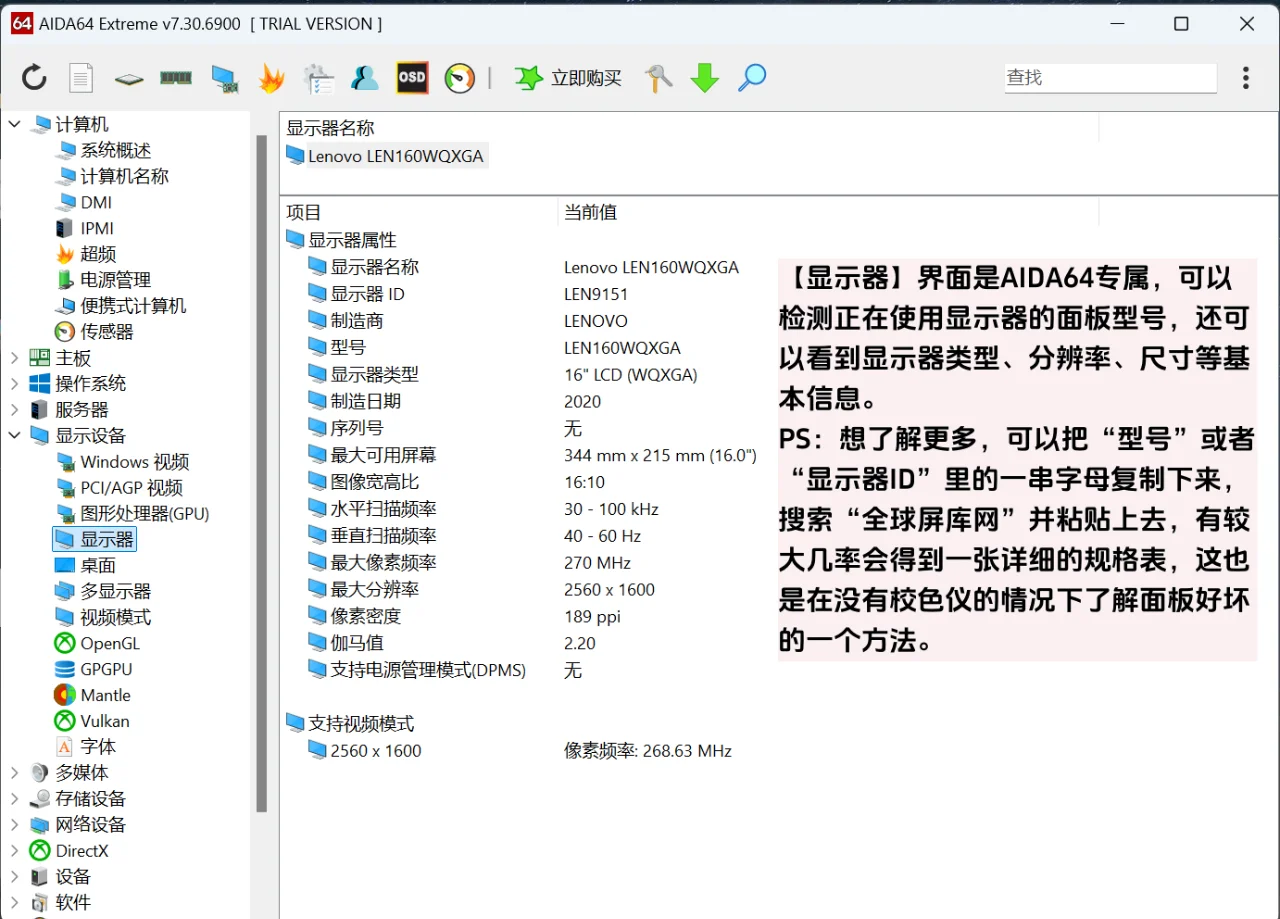Expand the 主板 tree node

coord(15,358)
